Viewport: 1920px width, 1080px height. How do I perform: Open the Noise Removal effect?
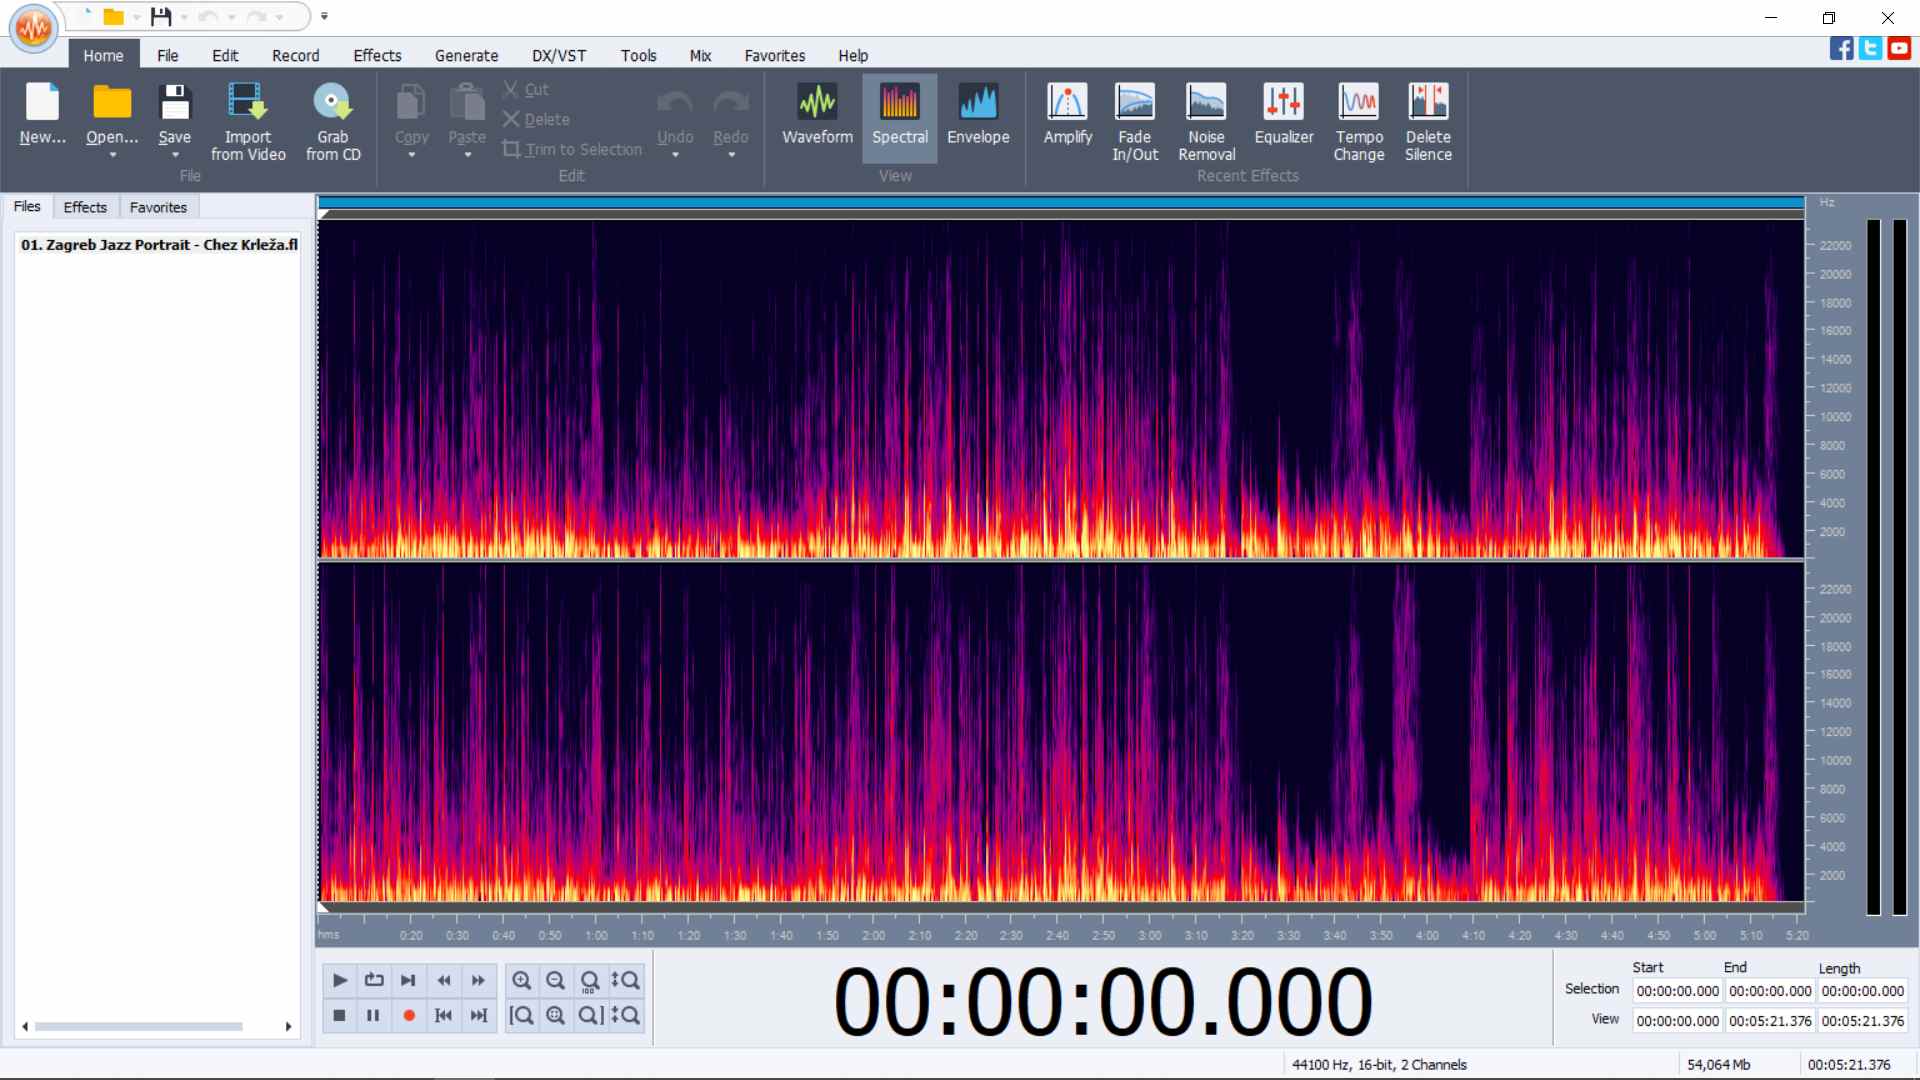[x=1206, y=120]
